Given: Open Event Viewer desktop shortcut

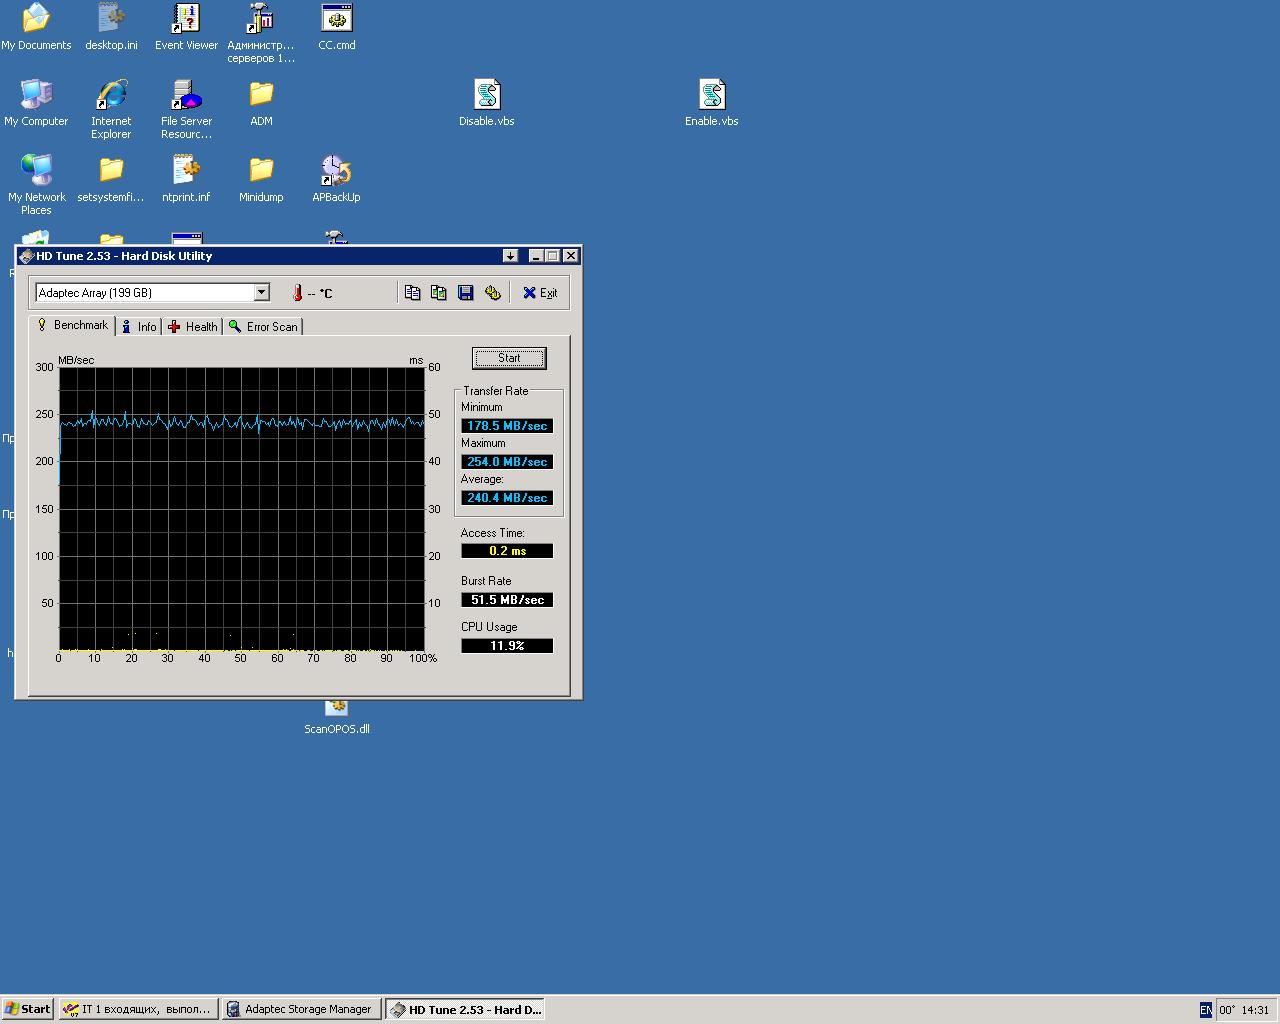Looking at the screenshot, I should pyautogui.click(x=186, y=20).
